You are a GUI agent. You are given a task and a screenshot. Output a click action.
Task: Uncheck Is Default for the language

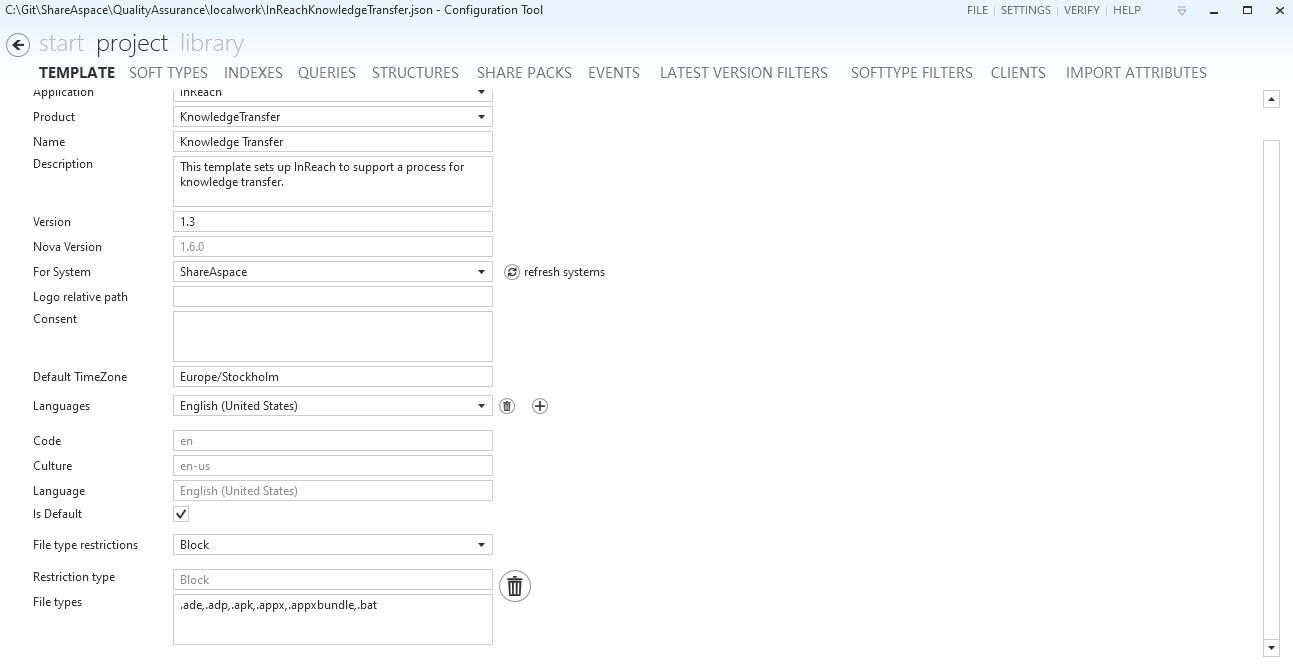coord(181,513)
